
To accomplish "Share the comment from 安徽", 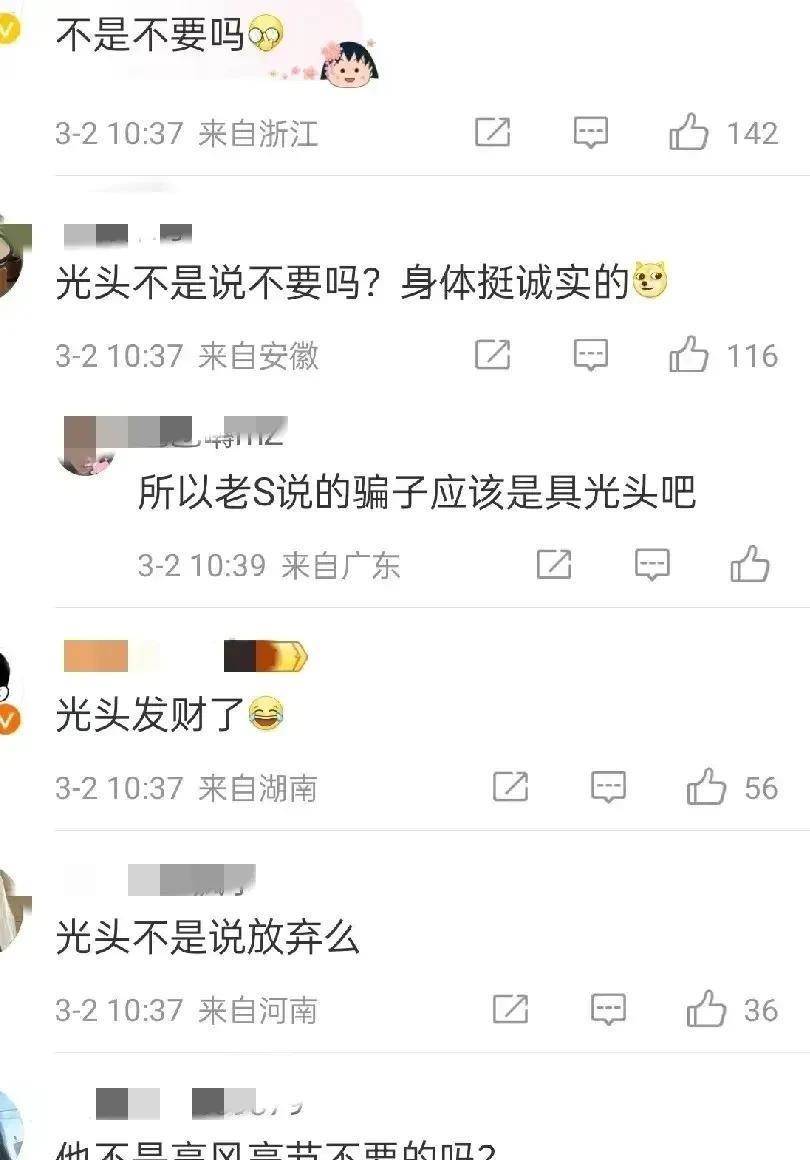I will [493, 355].
